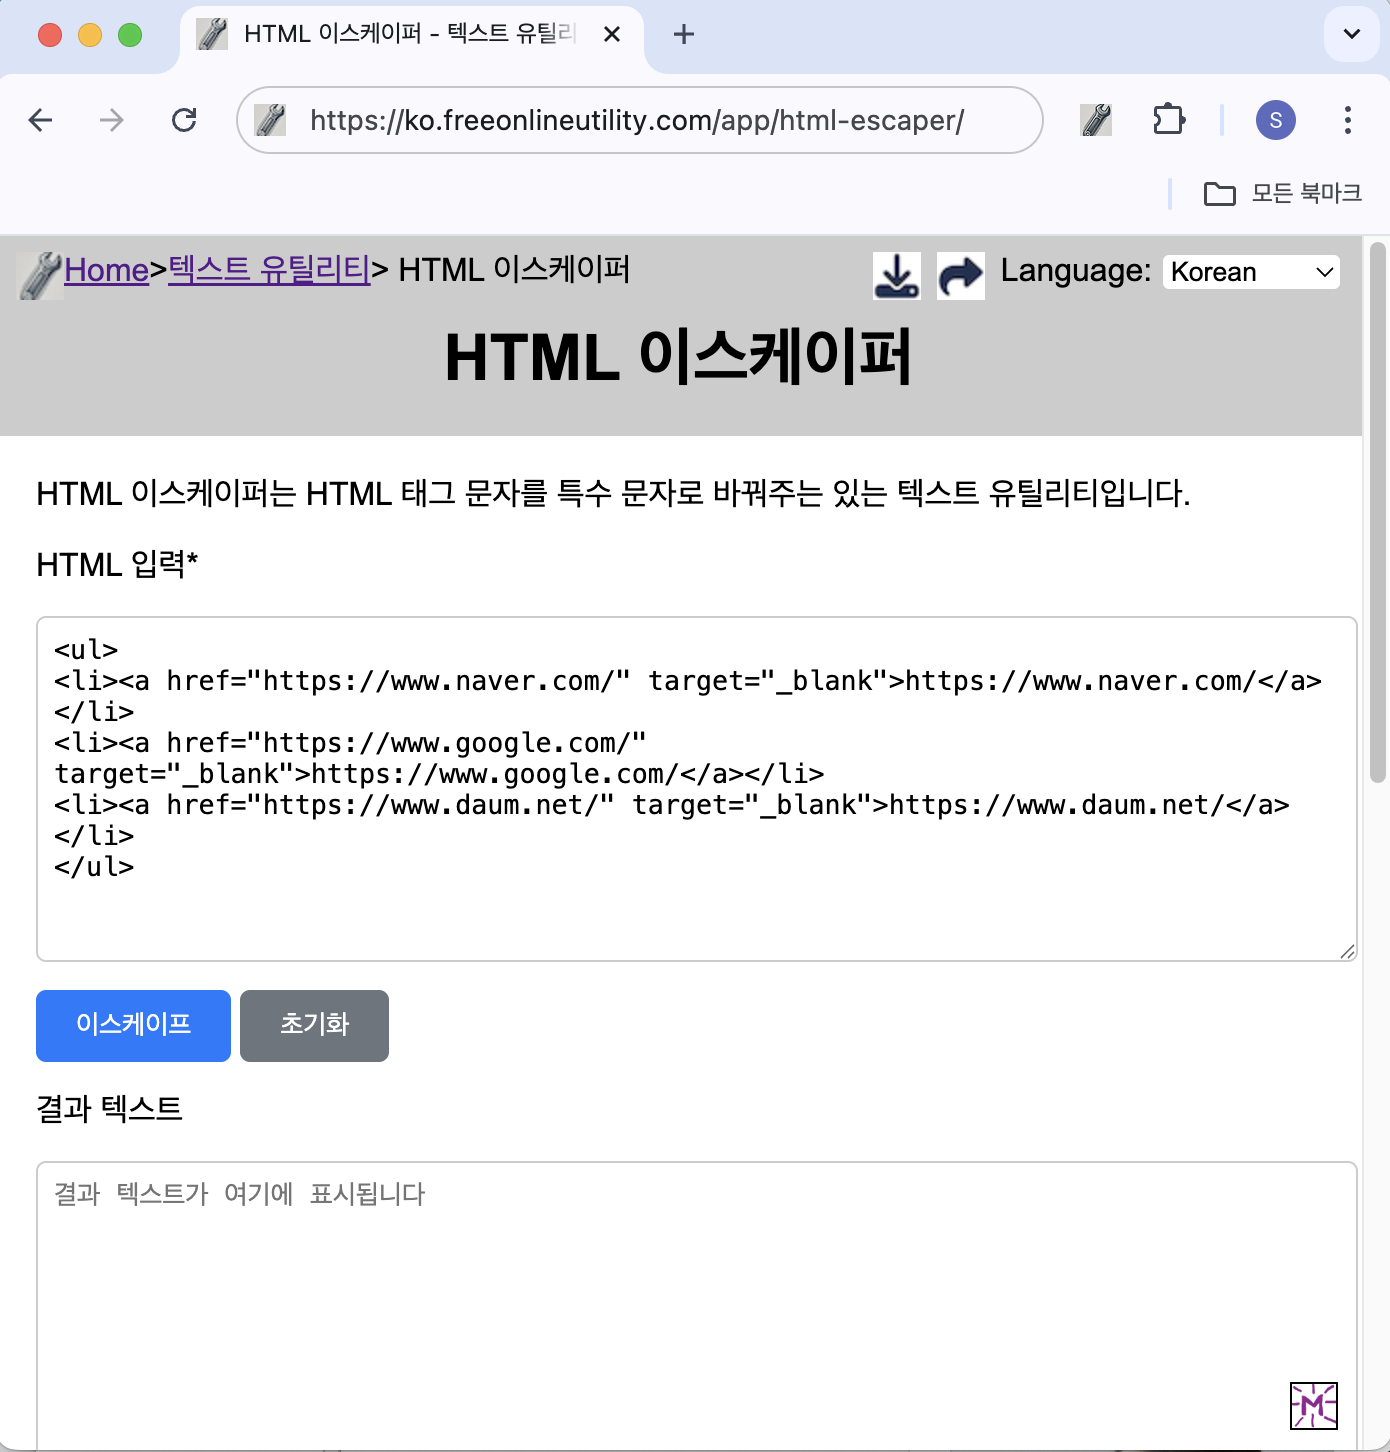Click the 초기화 reset button
Screen dimensions: 1390x1452
pyautogui.click(x=314, y=1026)
